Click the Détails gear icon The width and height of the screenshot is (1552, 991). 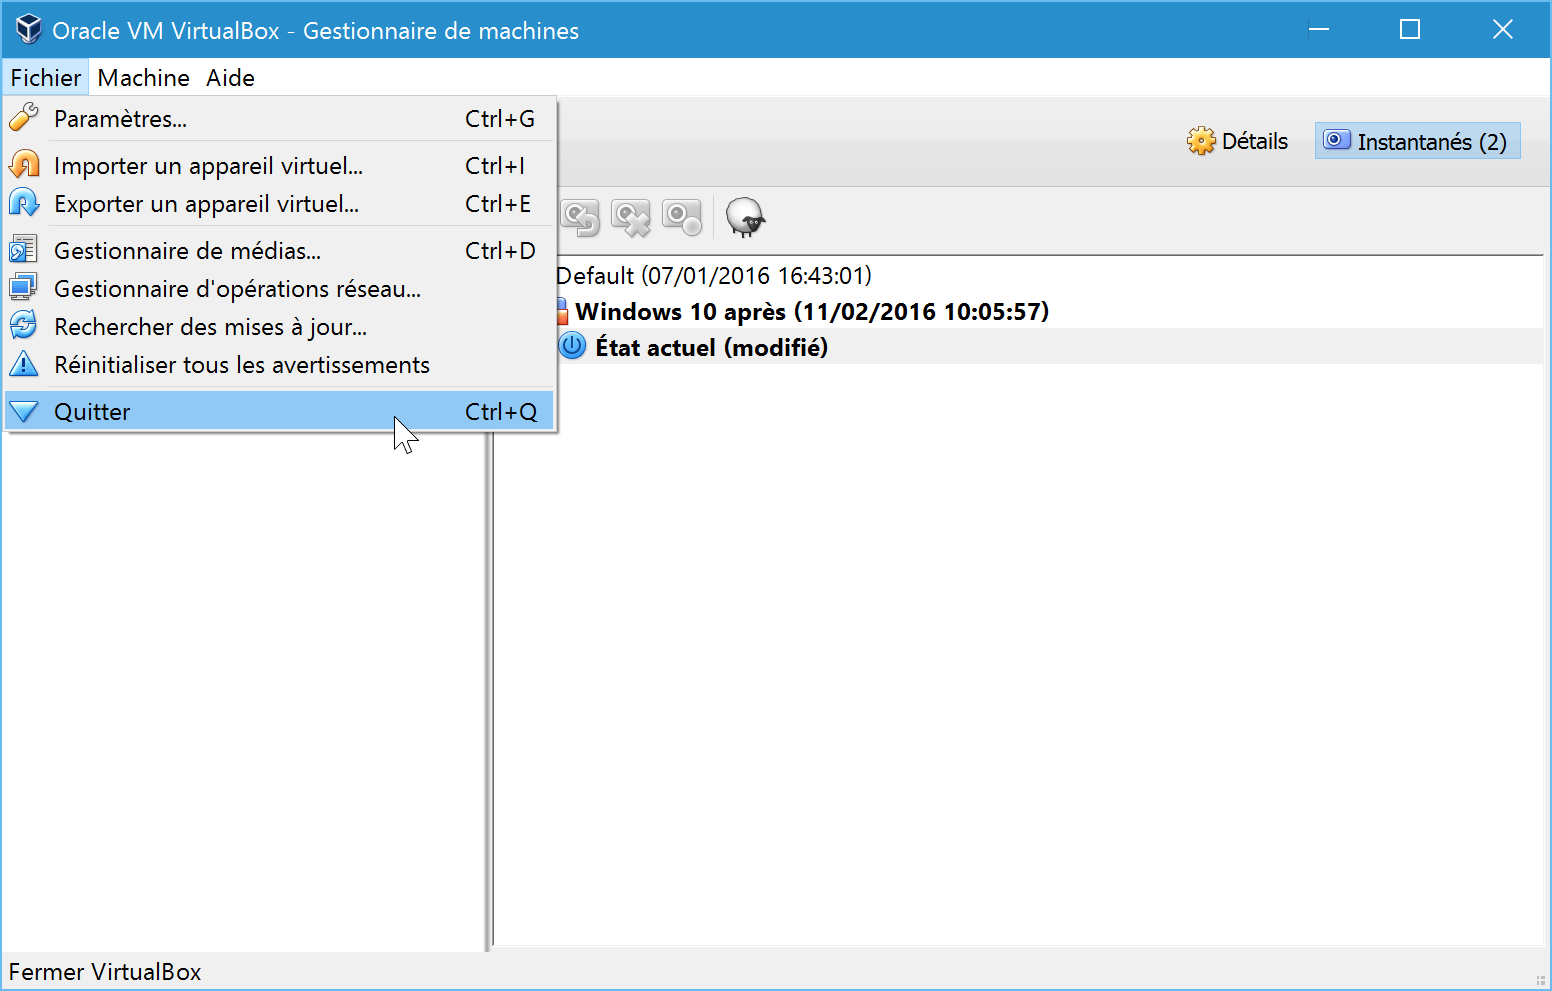point(1201,141)
